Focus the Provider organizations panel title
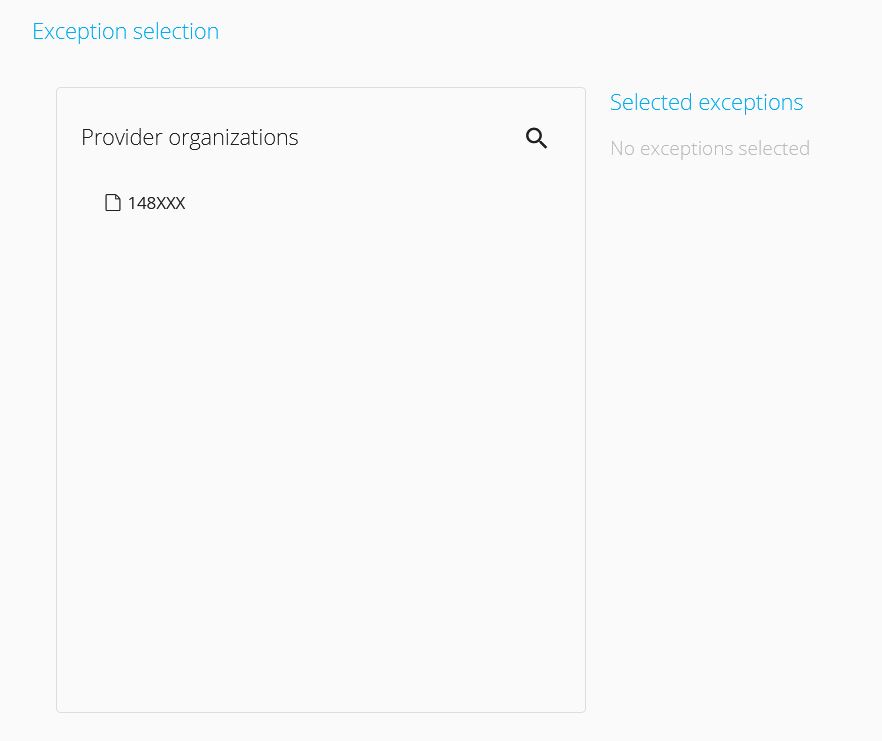Screen dimensions: 882x741 190,138
